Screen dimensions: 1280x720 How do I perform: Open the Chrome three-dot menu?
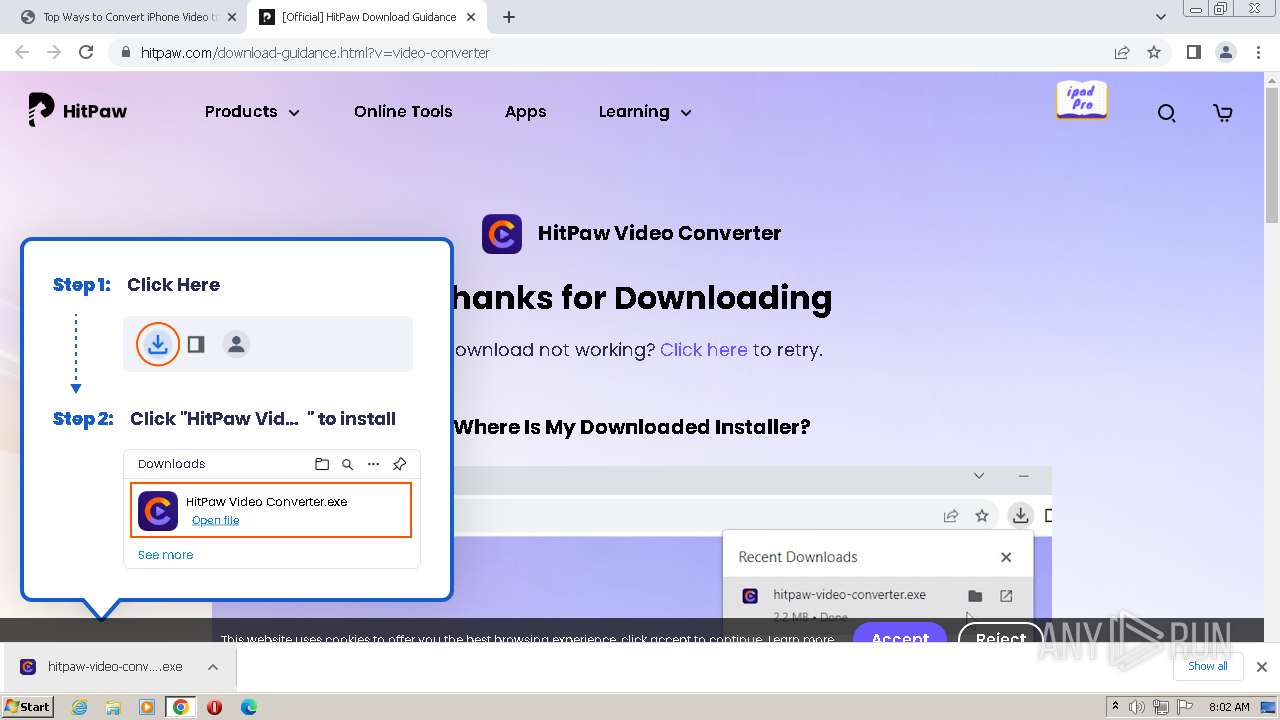pos(1257,52)
